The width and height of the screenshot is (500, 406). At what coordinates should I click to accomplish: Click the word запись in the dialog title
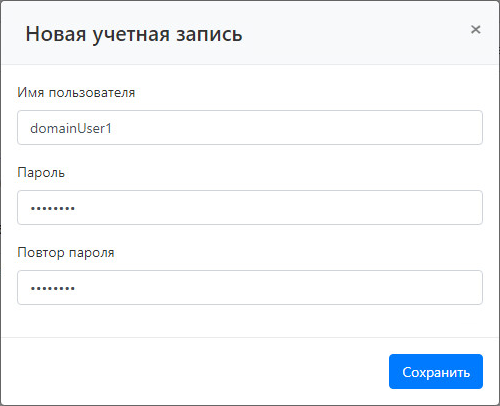[209, 35]
